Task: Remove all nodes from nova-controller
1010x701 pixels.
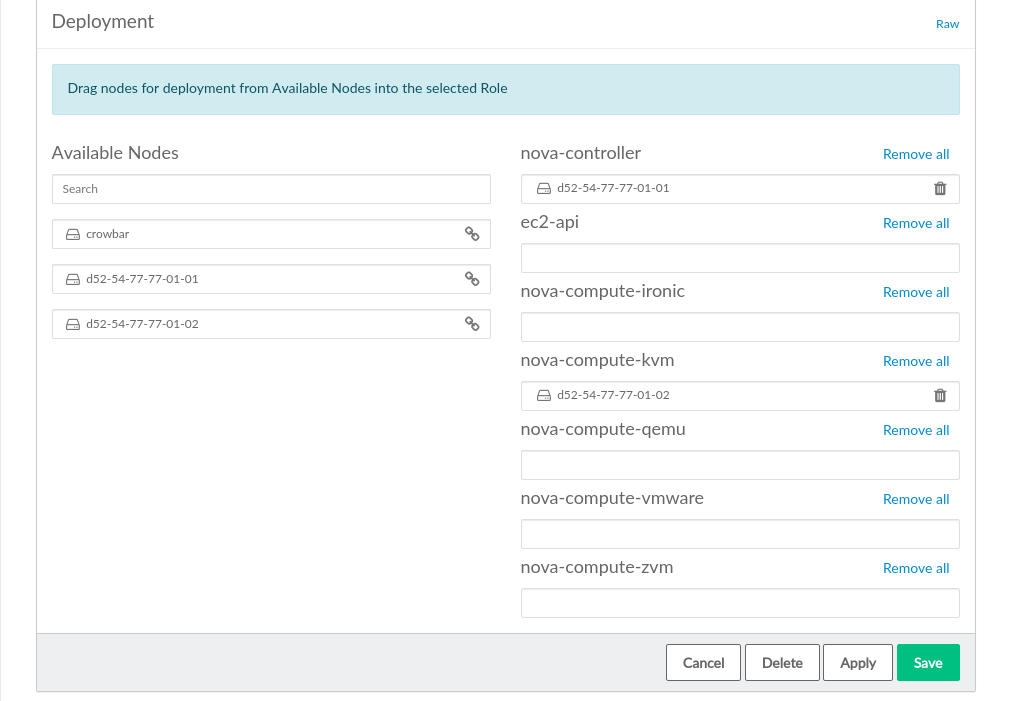Action: pyautogui.click(x=916, y=154)
